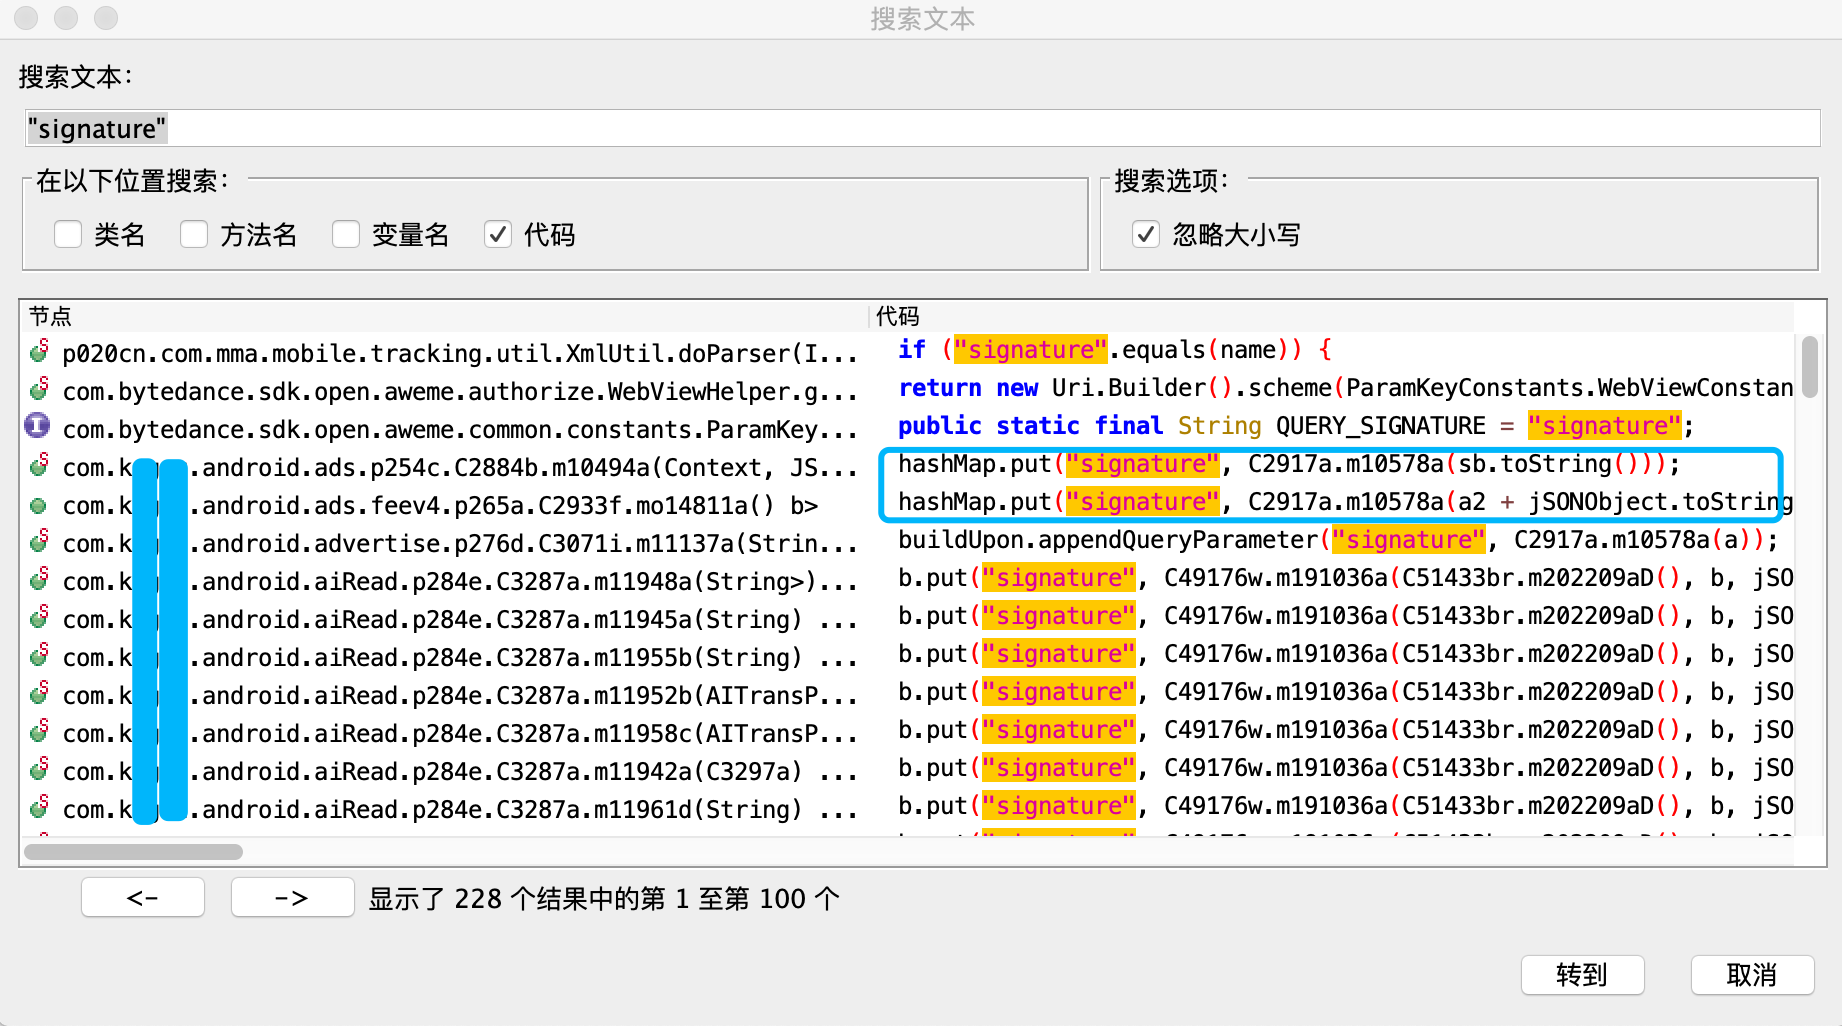Toggle the 变量名 (variable name) checkbox

pos(346,234)
